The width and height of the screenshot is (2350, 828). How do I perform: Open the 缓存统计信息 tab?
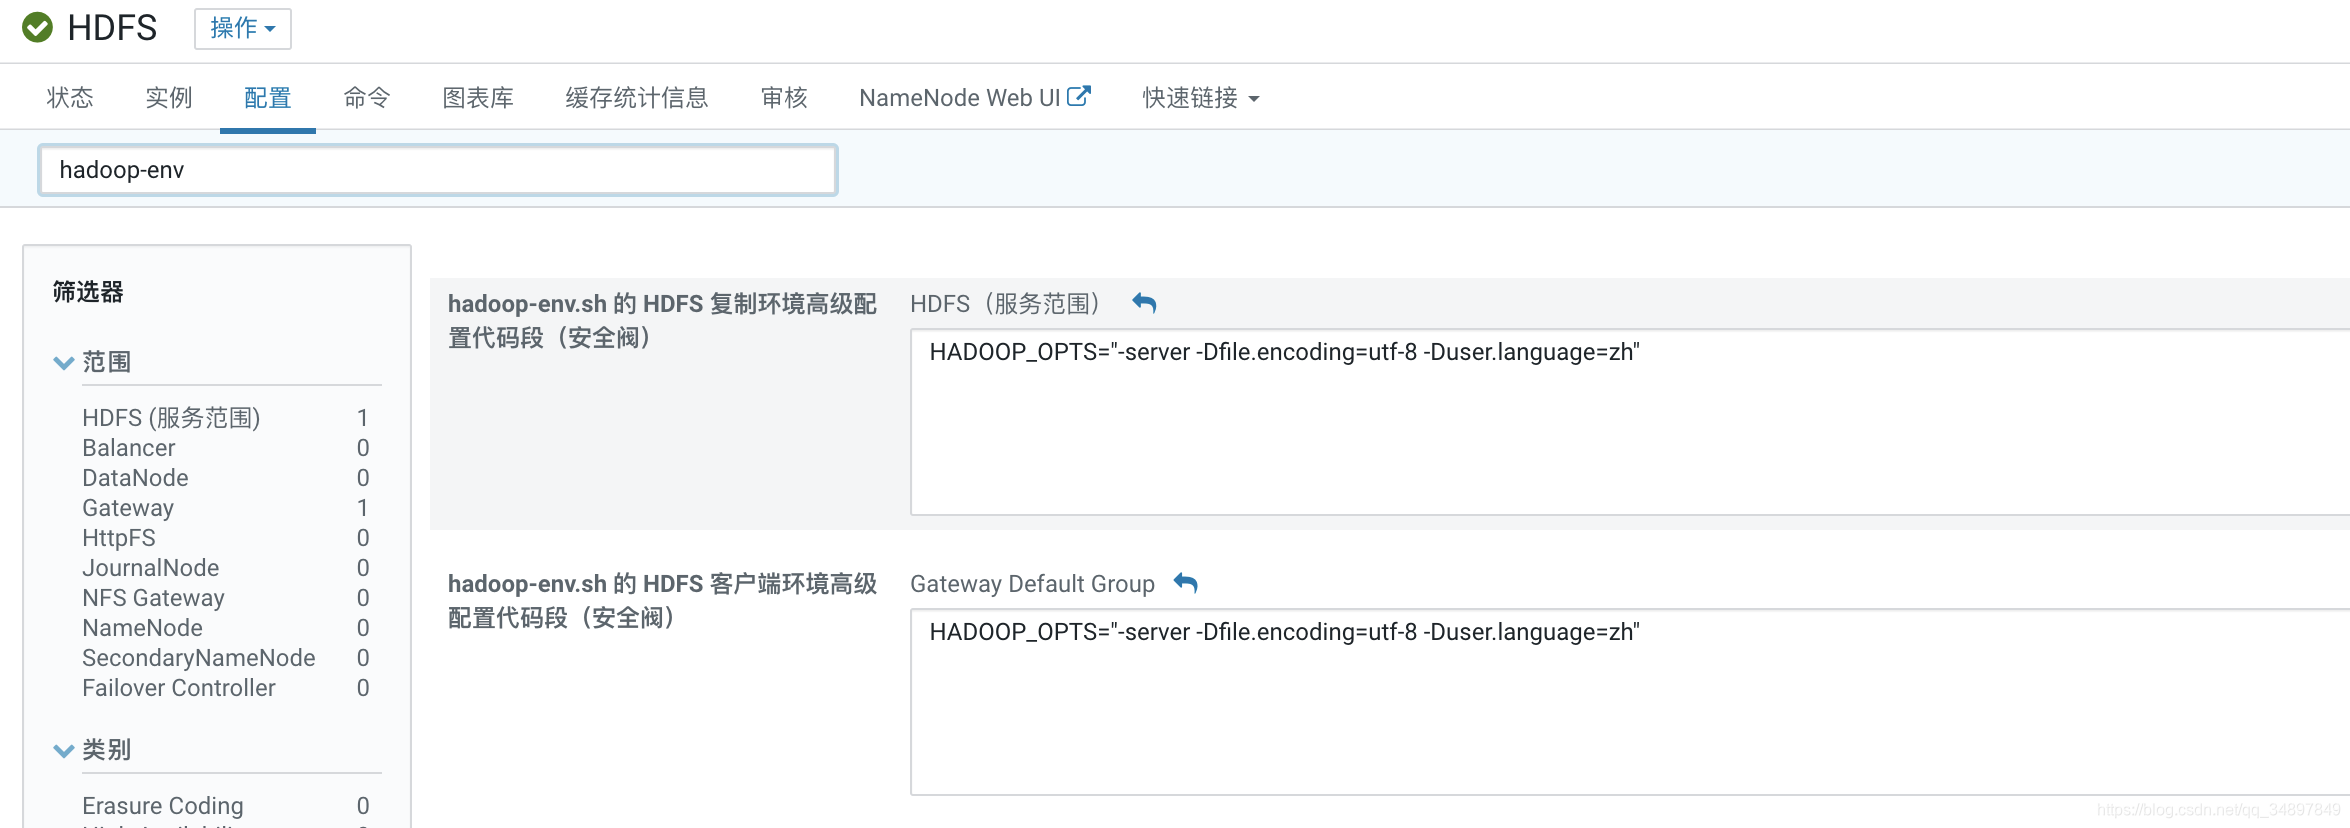point(637,97)
